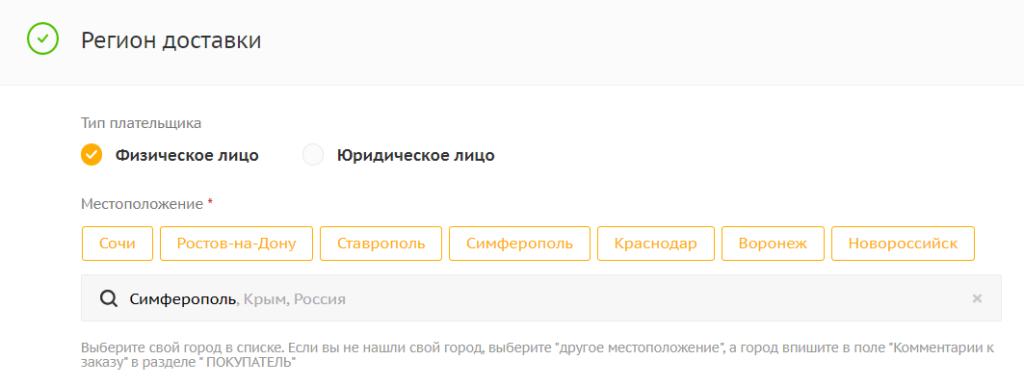This screenshot has width=1024, height=386.
Task: Select the Юридическое лицо radio button
Action: pos(313,155)
